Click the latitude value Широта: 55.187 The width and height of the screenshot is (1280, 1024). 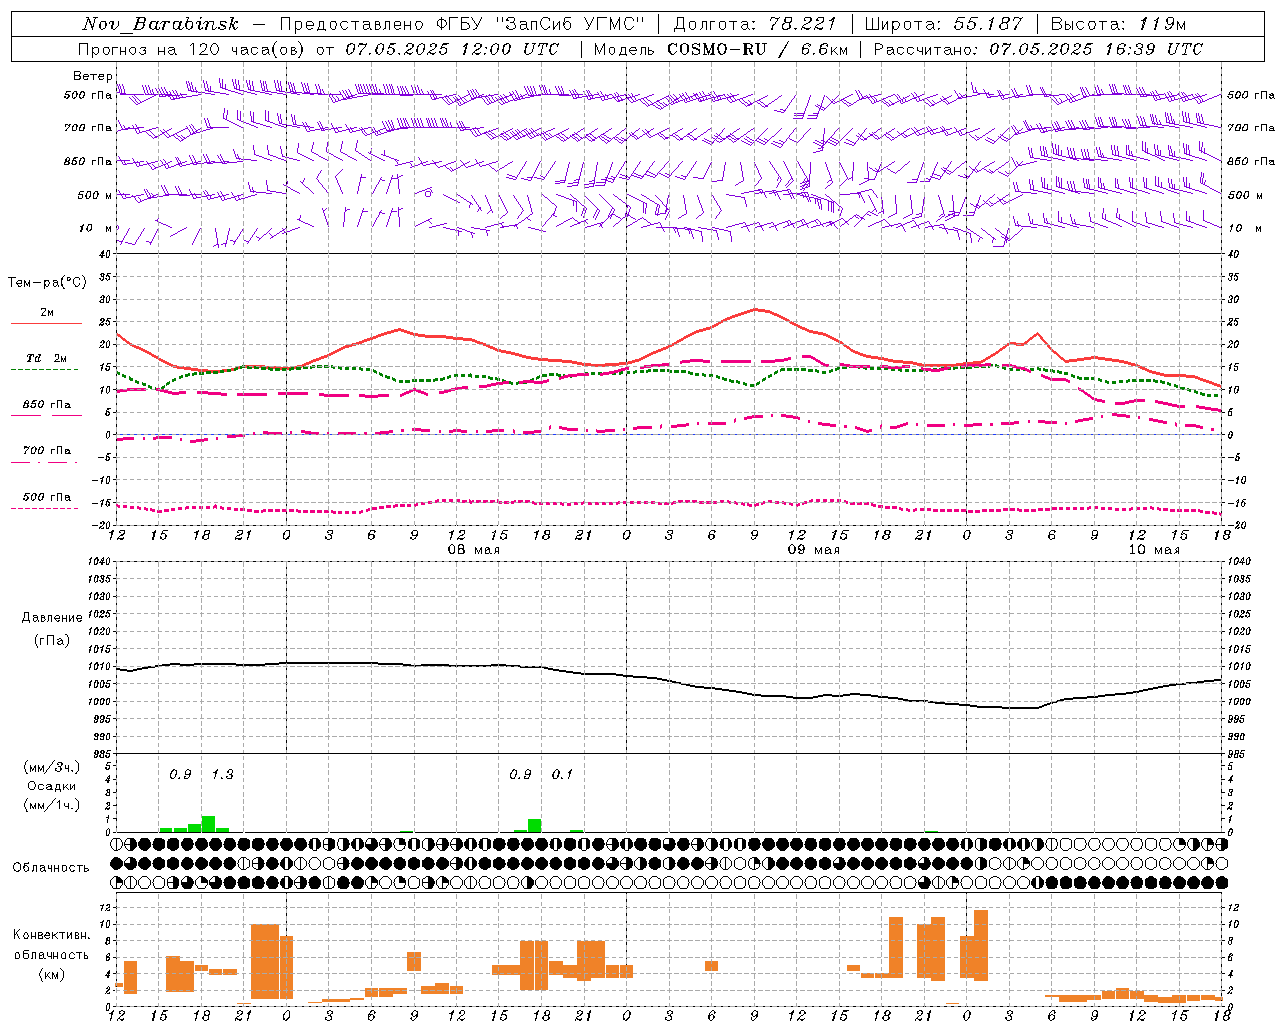[943, 24]
